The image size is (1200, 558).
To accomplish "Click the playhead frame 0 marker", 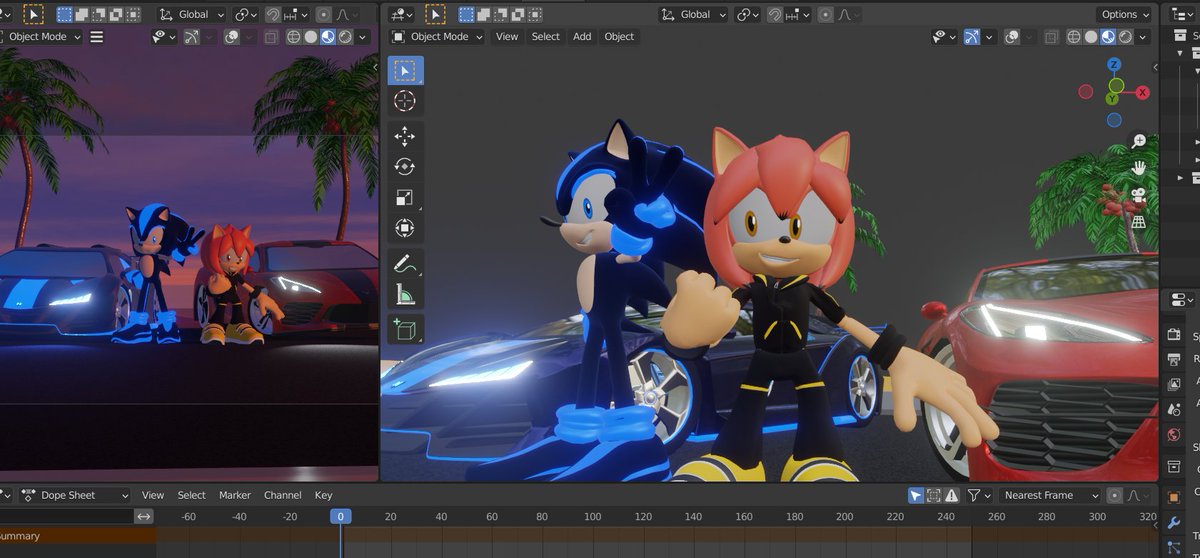I will 341,516.
